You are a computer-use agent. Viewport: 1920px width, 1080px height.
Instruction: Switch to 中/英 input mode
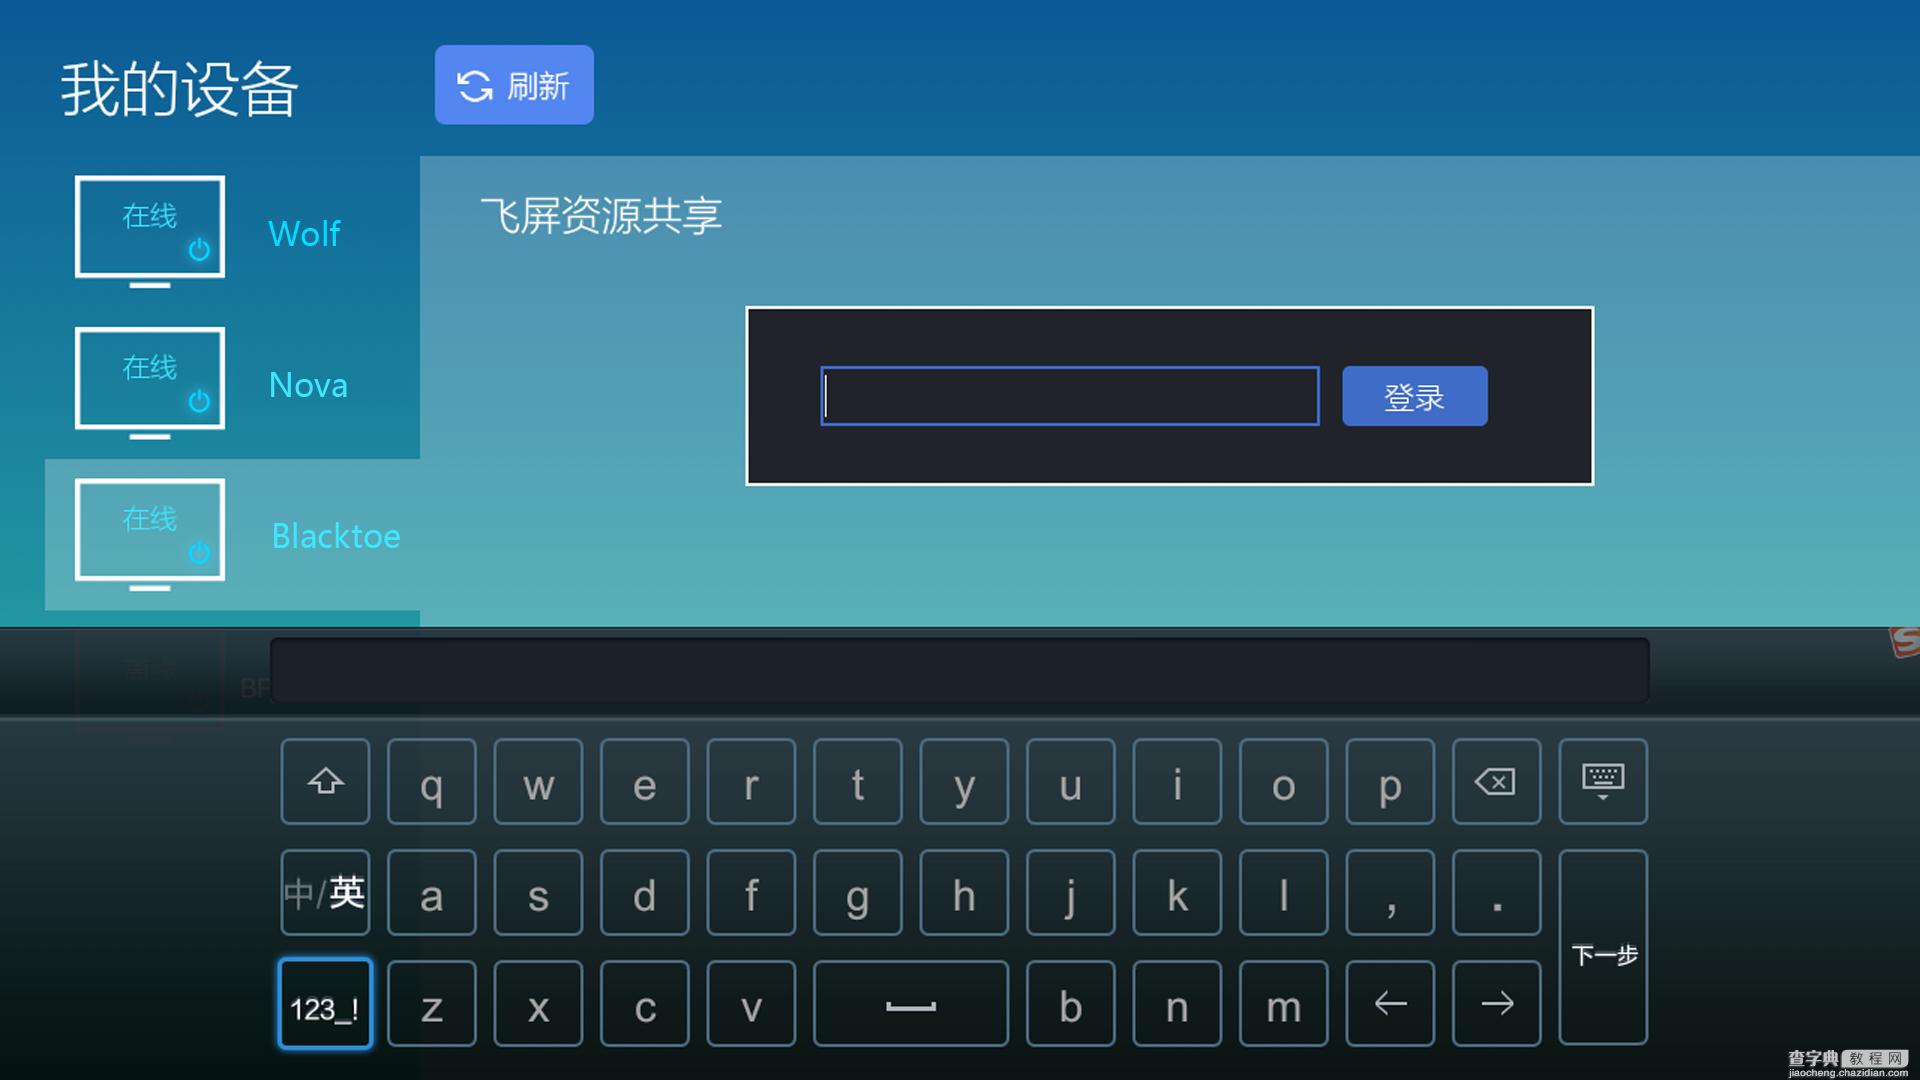click(x=326, y=894)
